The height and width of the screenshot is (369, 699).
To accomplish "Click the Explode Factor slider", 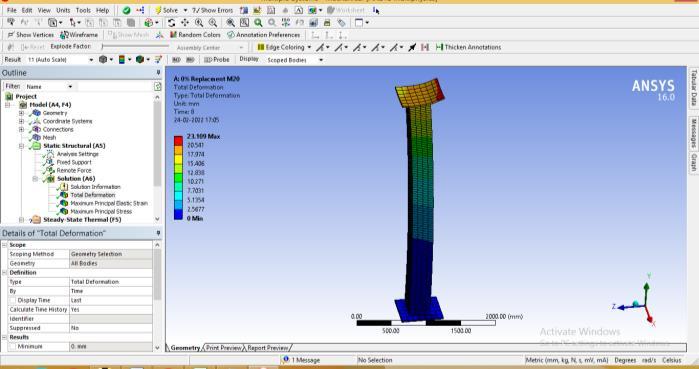I will click(x=135, y=46).
